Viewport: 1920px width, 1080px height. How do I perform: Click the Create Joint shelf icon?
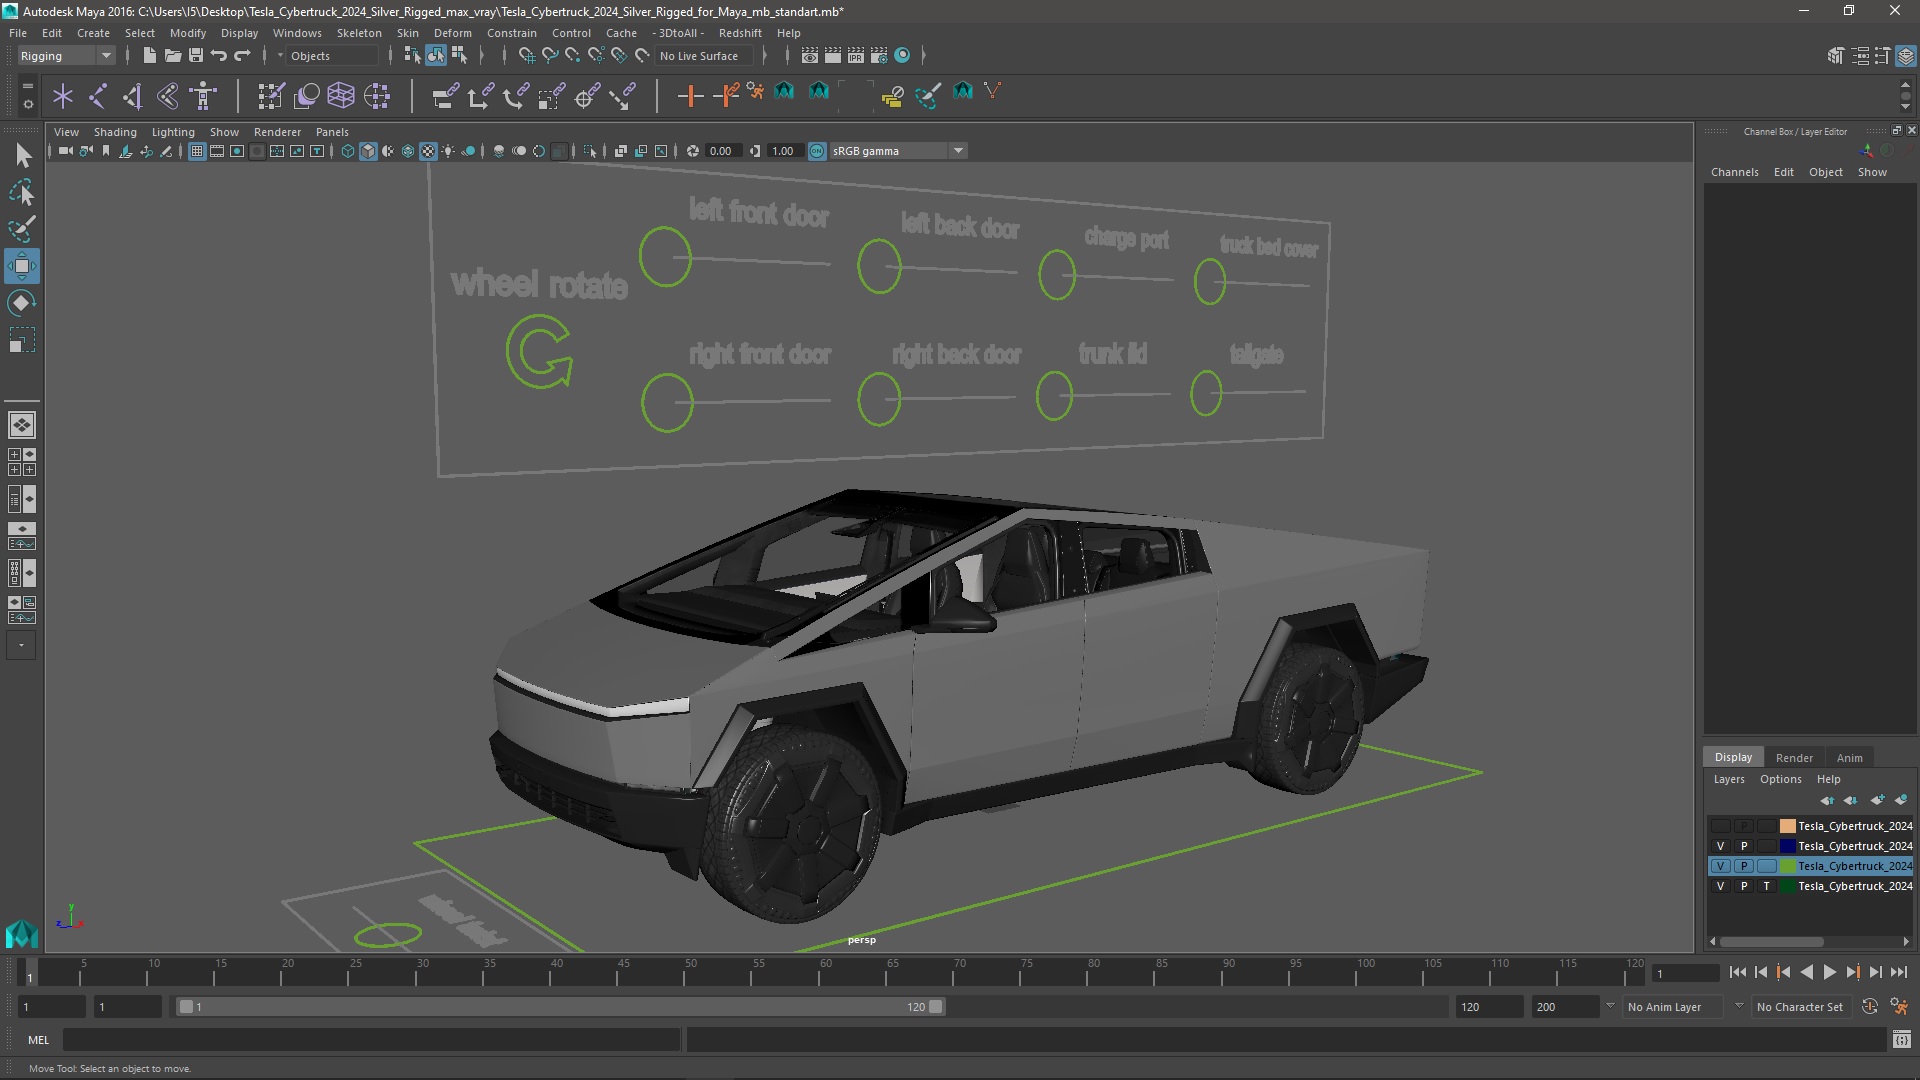pyautogui.click(x=98, y=96)
